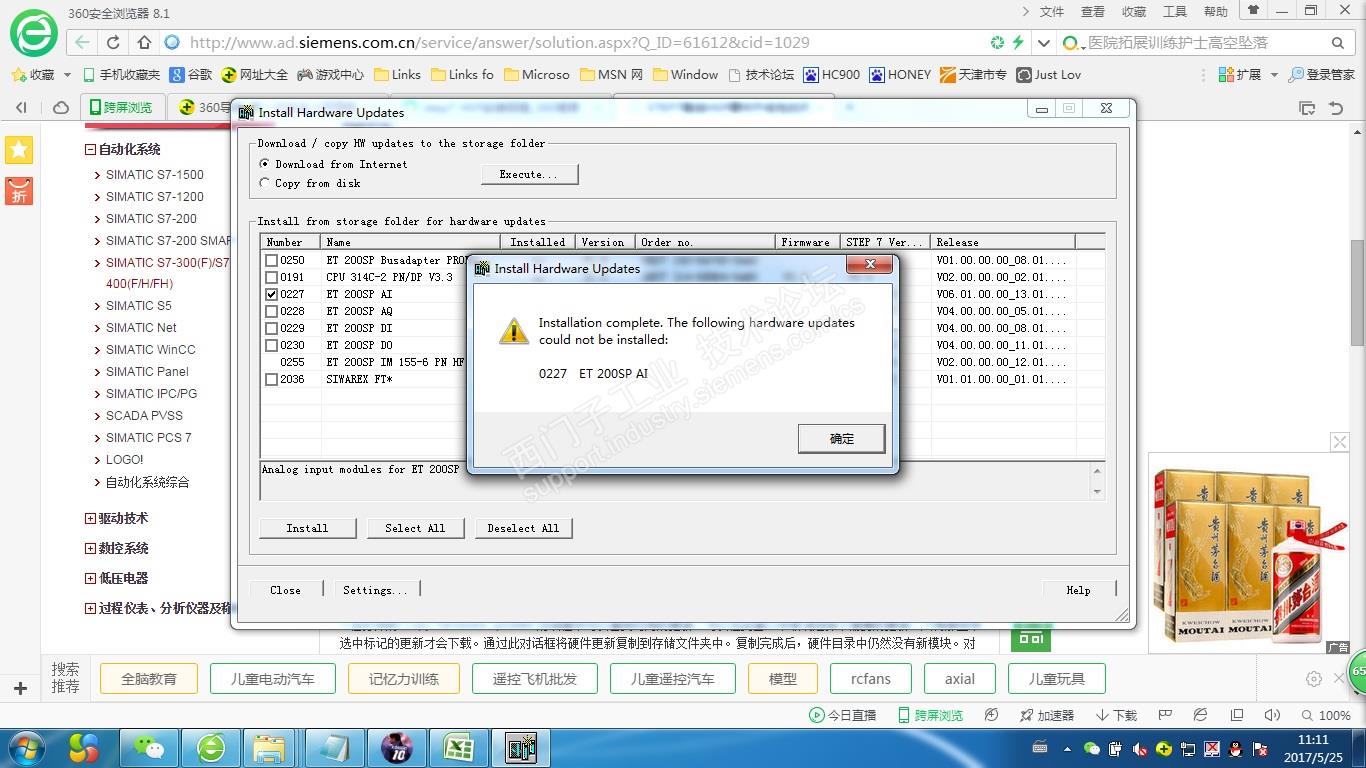The image size is (1366, 768).
Task: Collapse the 自动化系统 tree section
Action: [x=90, y=150]
